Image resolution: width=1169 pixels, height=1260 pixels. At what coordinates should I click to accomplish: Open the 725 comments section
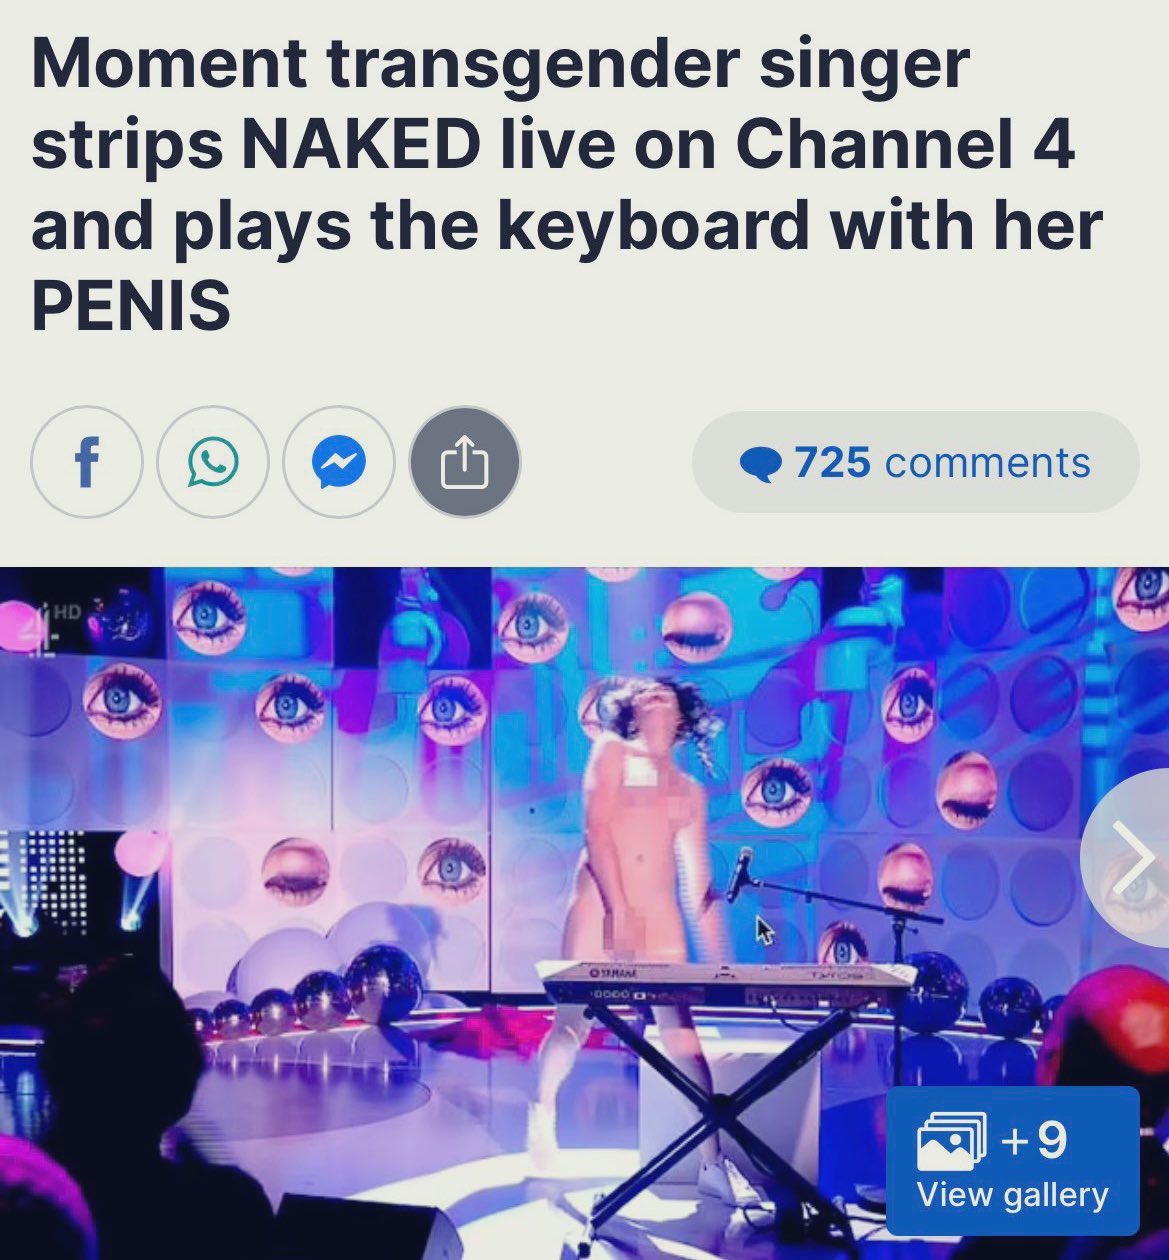[915, 462]
